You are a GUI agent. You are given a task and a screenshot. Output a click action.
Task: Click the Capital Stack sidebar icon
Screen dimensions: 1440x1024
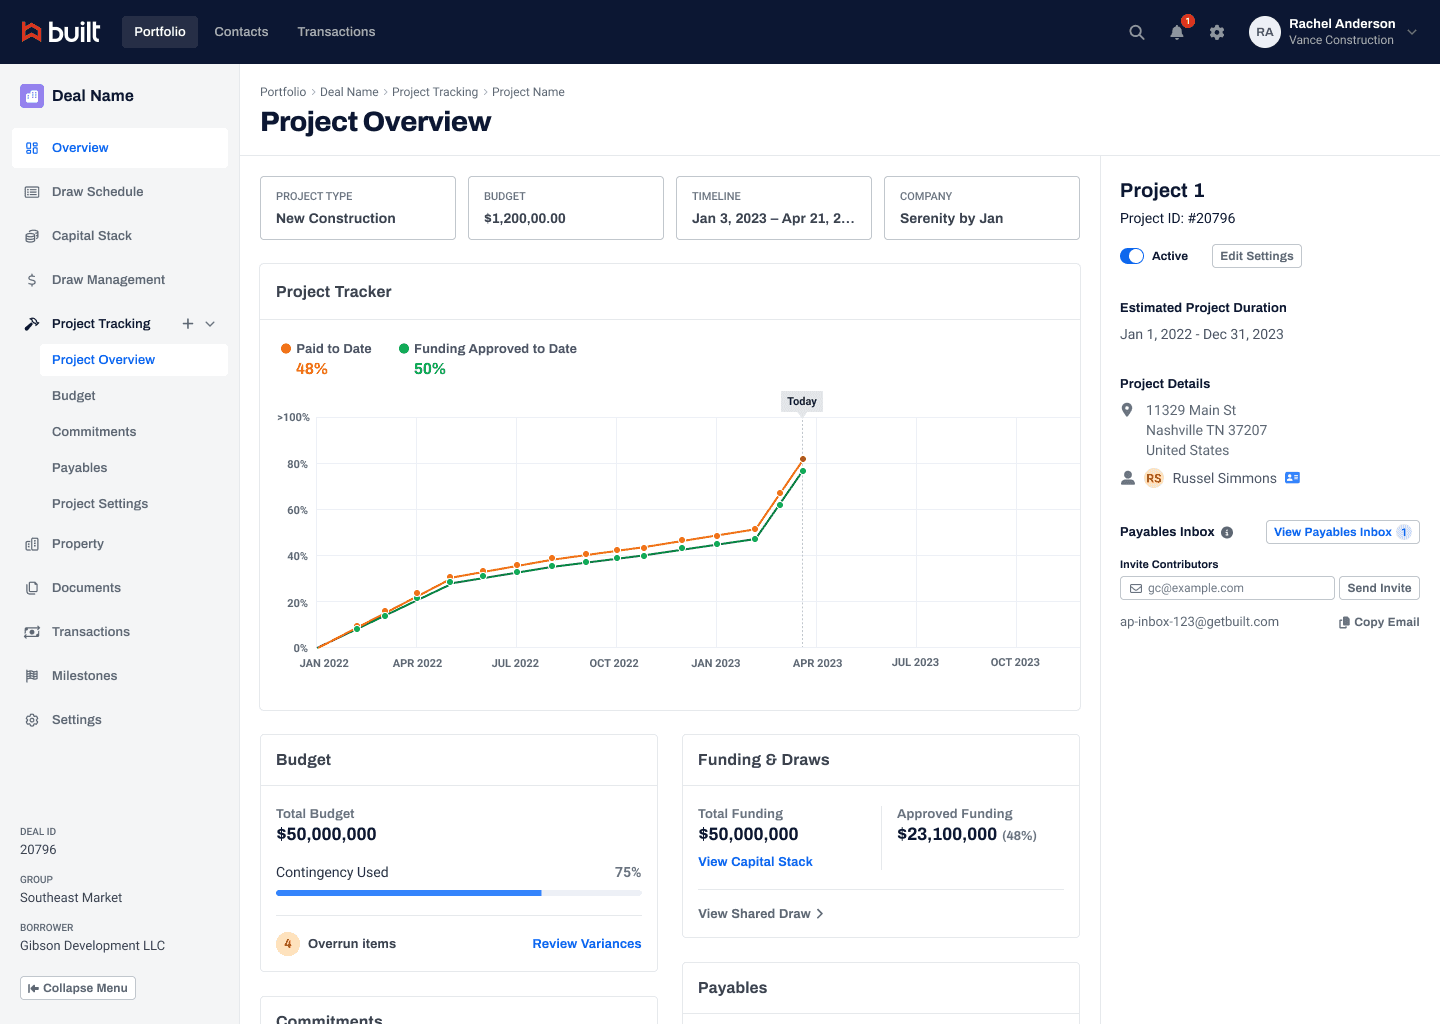coord(32,236)
